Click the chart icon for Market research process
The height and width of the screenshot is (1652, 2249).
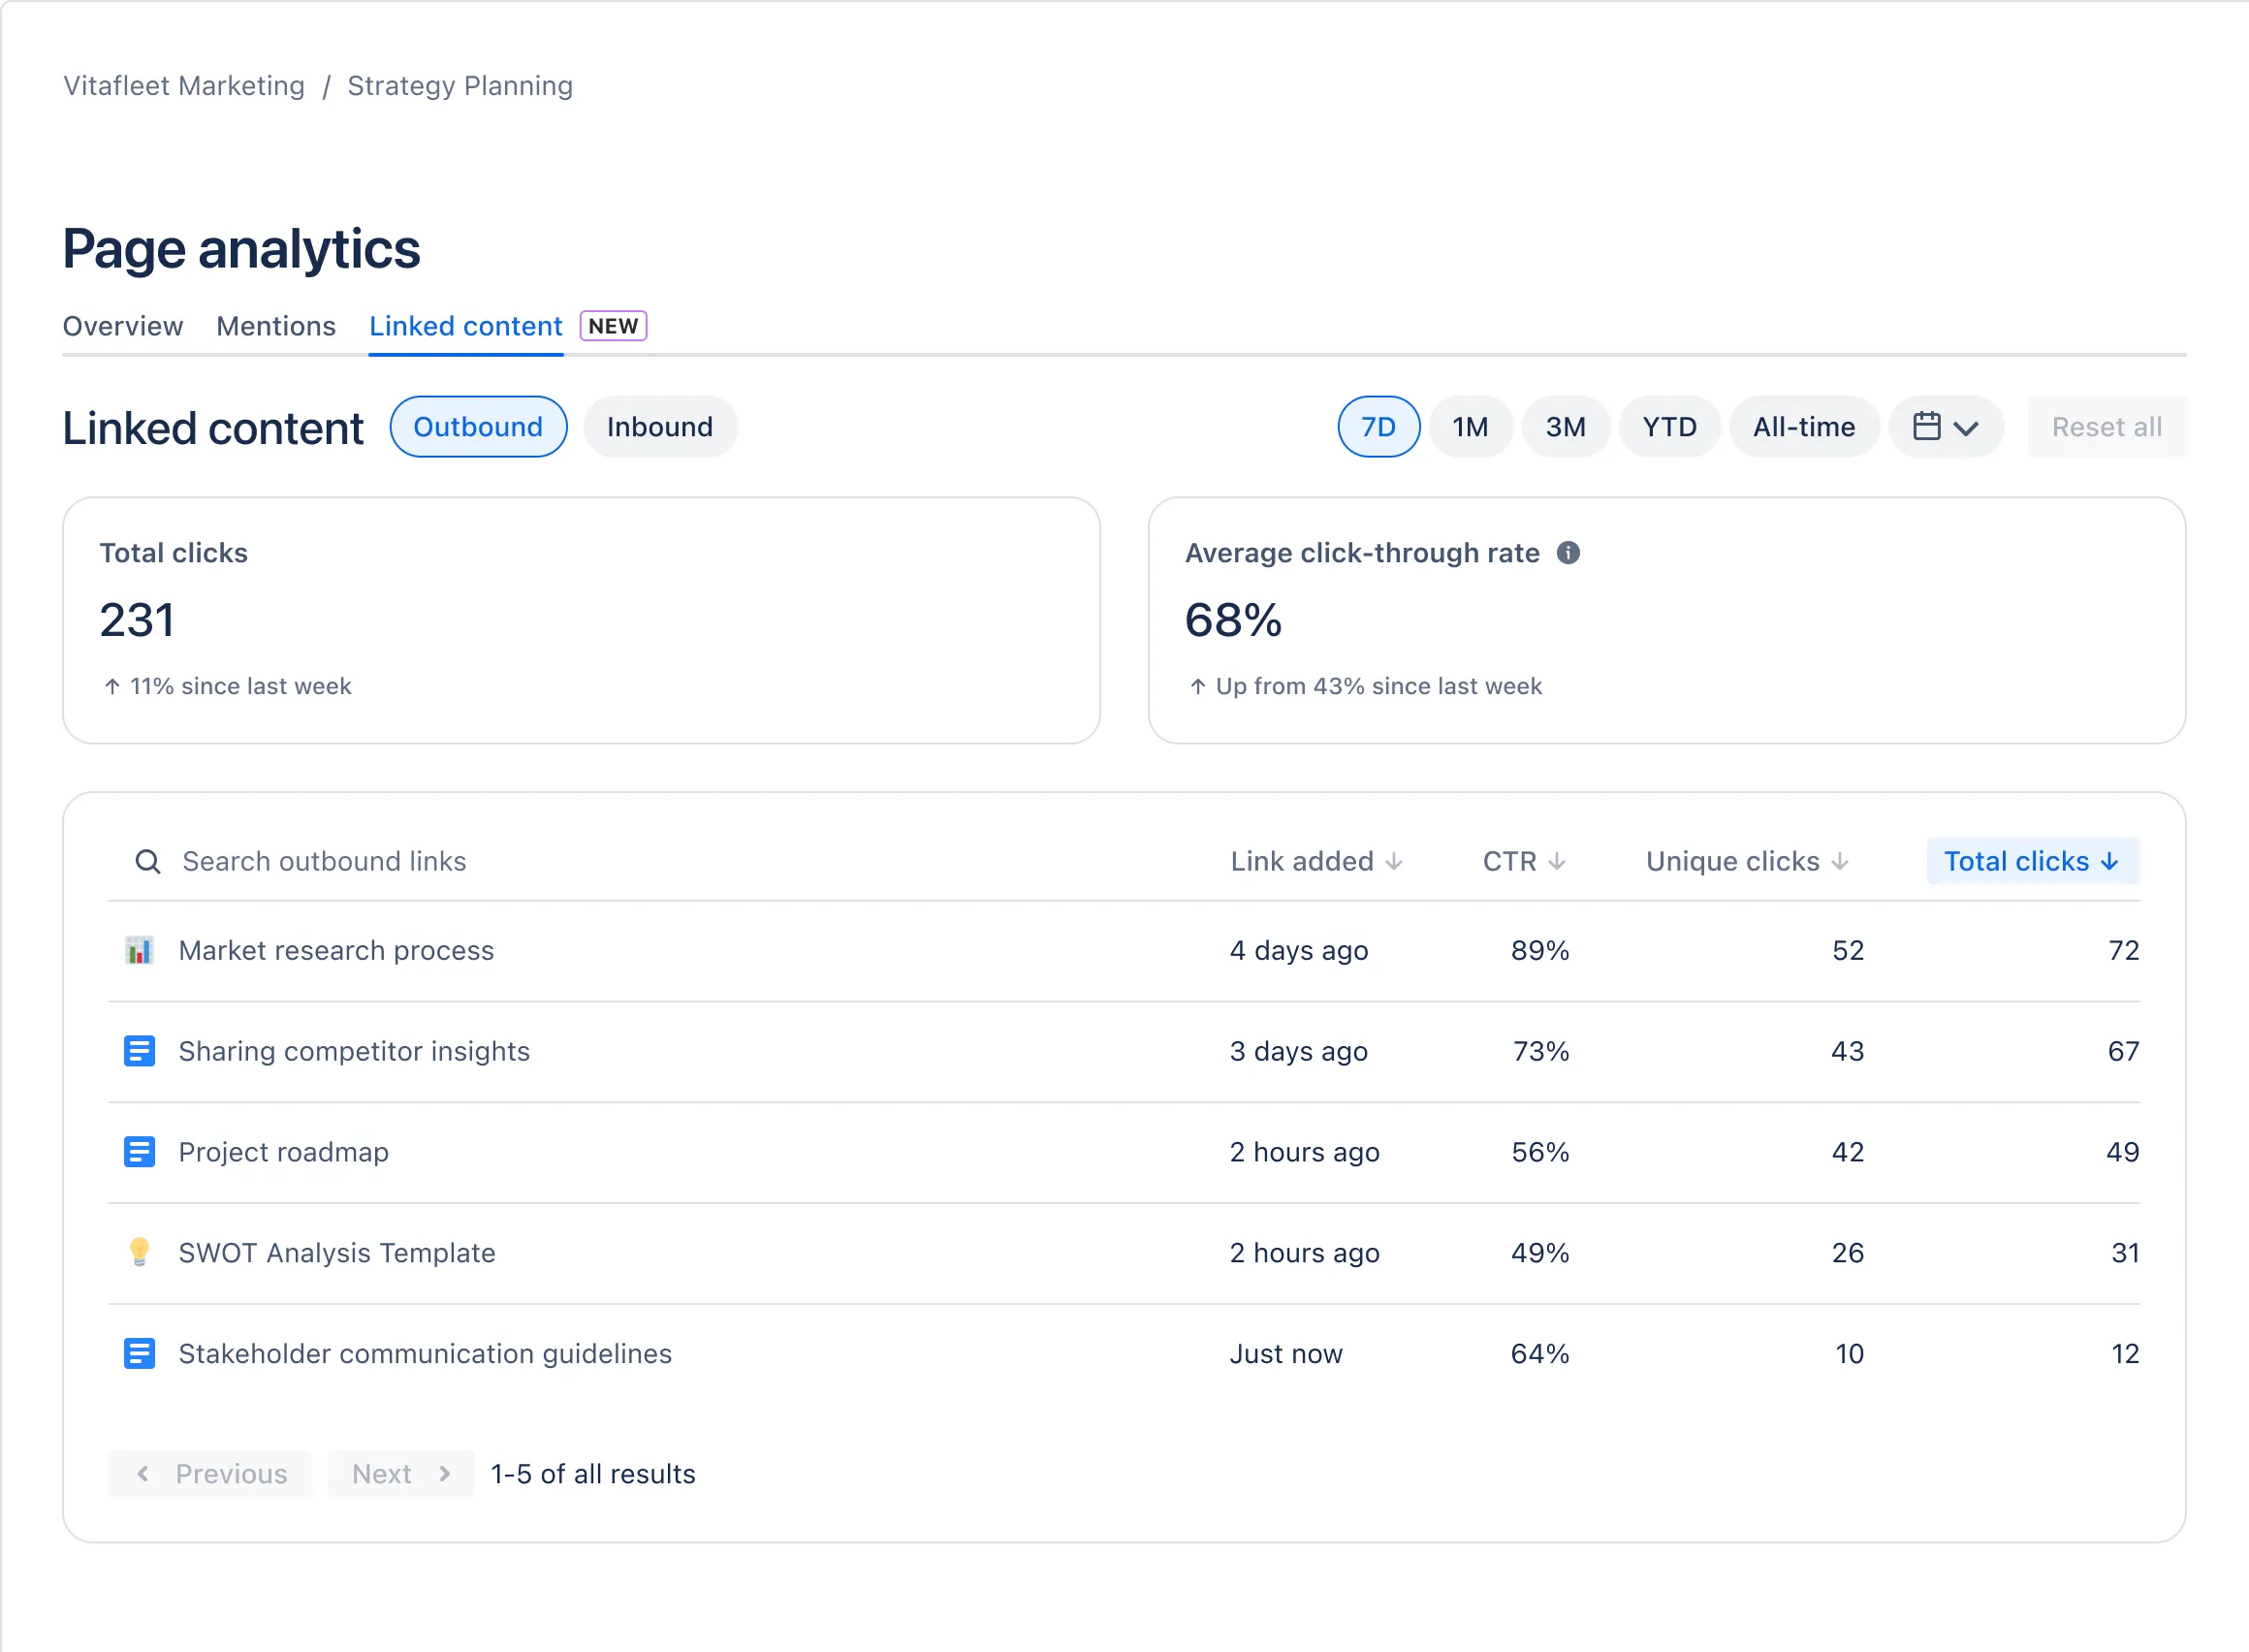[x=139, y=950]
